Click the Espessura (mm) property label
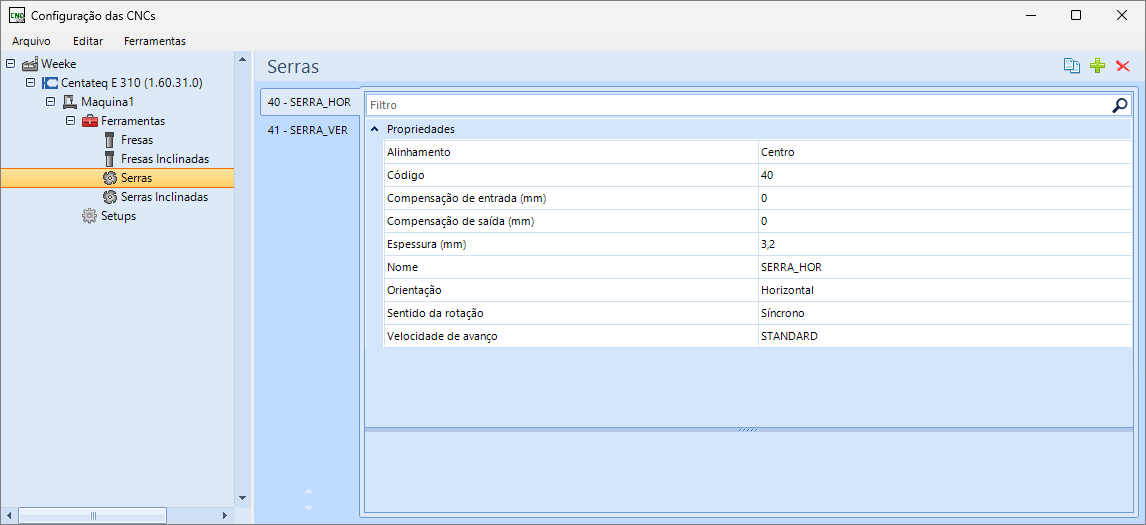This screenshot has height=525, width=1146. click(x=426, y=244)
